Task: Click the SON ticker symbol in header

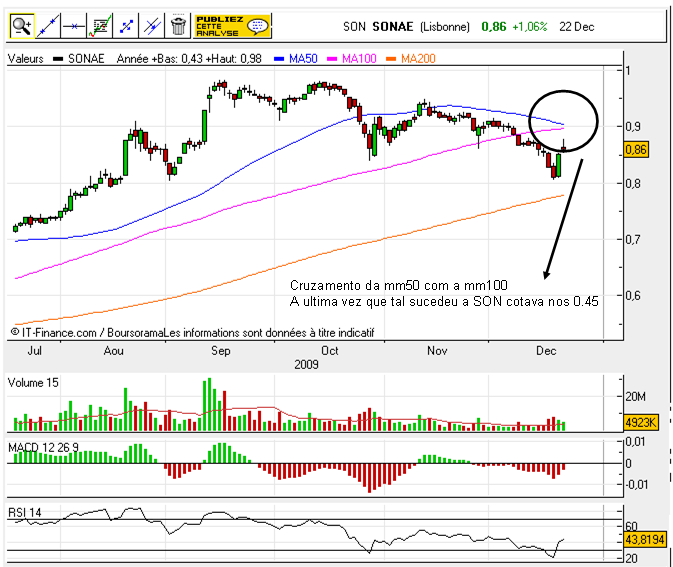Action: tap(354, 27)
